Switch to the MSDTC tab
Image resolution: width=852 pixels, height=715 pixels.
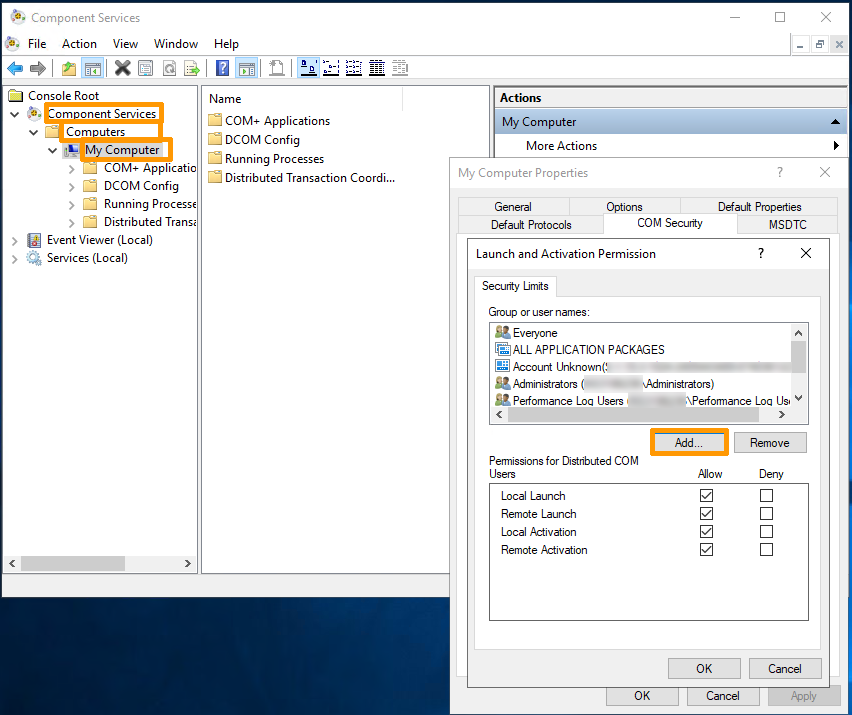click(x=786, y=224)
